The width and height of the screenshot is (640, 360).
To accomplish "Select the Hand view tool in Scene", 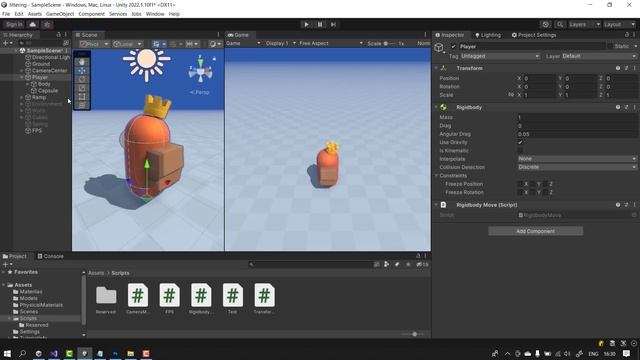I will pyautogui.click(x=82, y=62).
